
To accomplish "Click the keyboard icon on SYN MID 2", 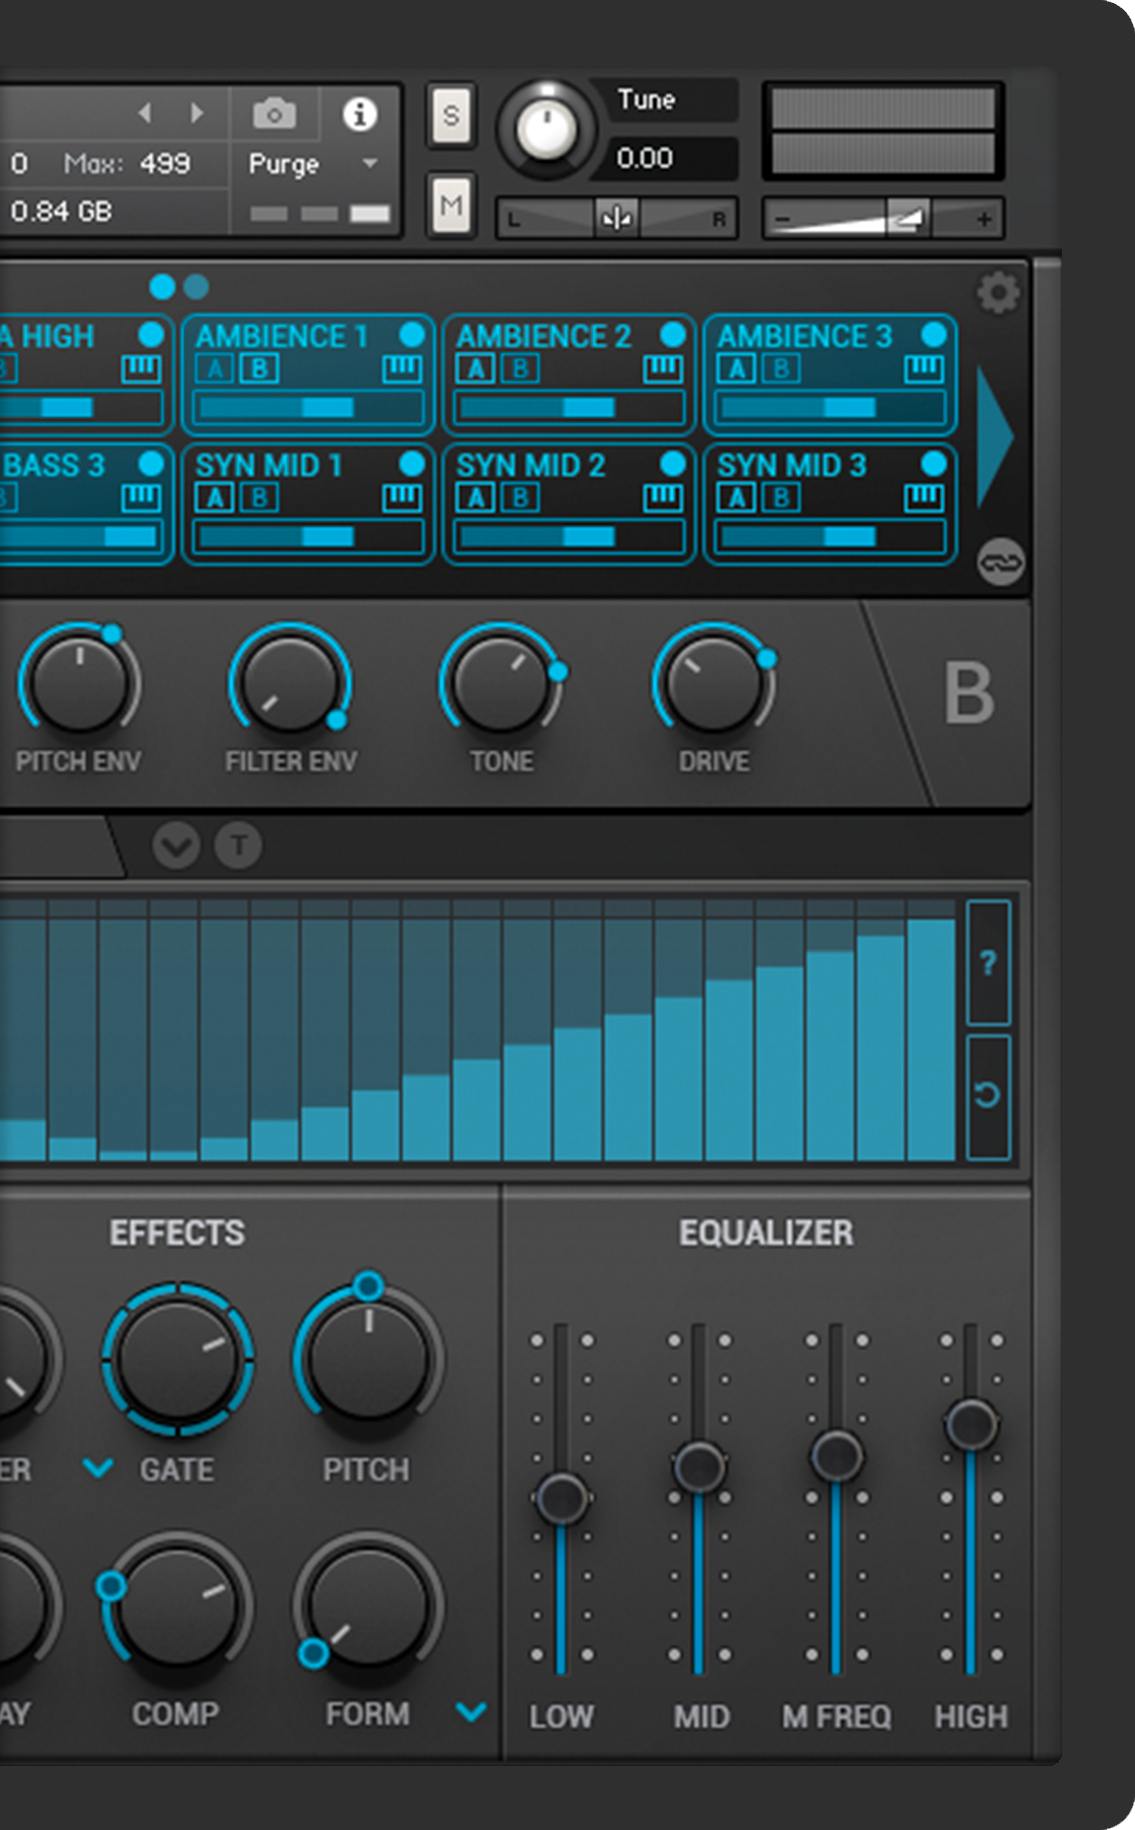I will click(663, 497).
